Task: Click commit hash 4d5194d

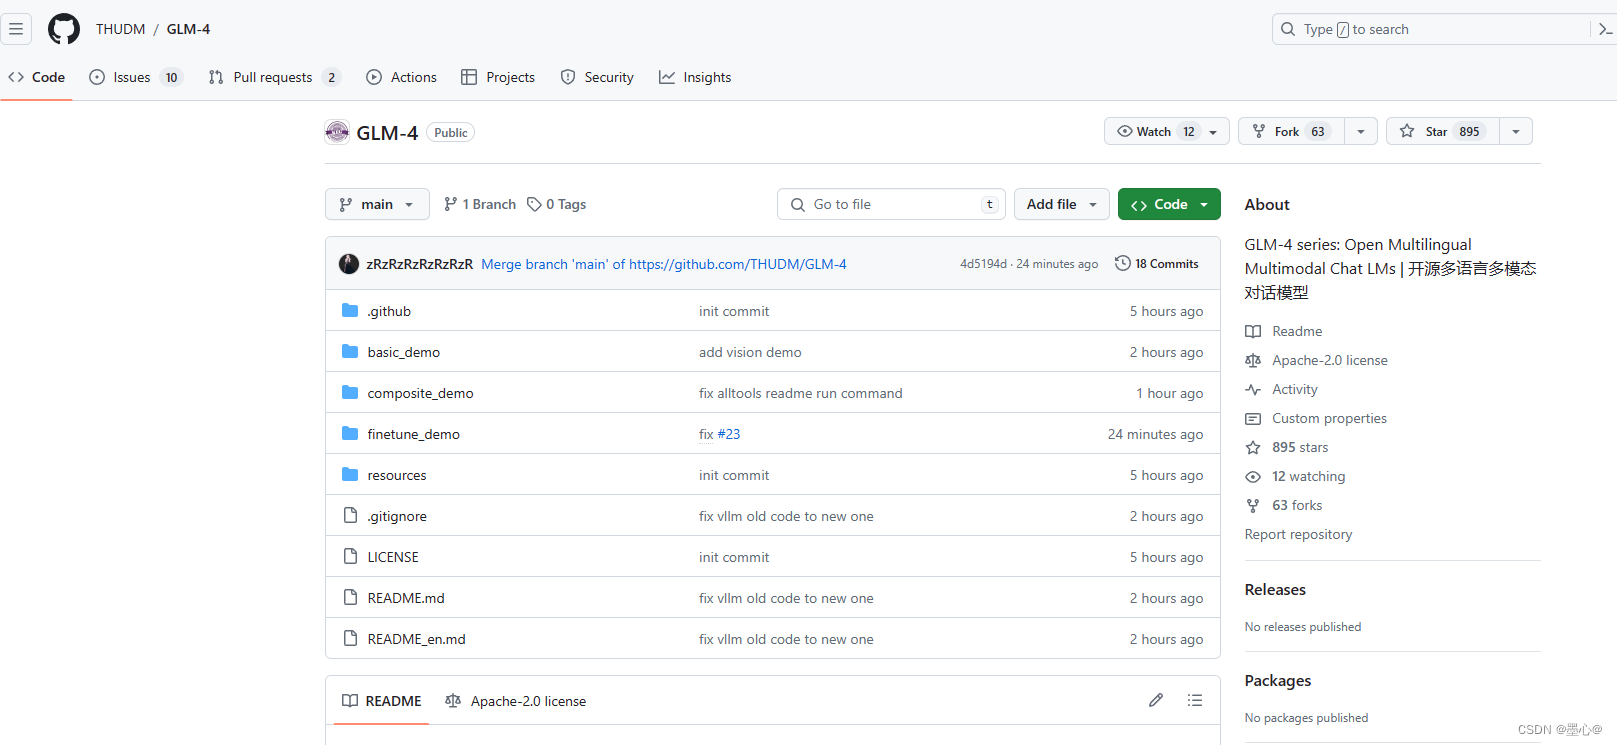Action: pyautogui.click(x=984, y=264)
